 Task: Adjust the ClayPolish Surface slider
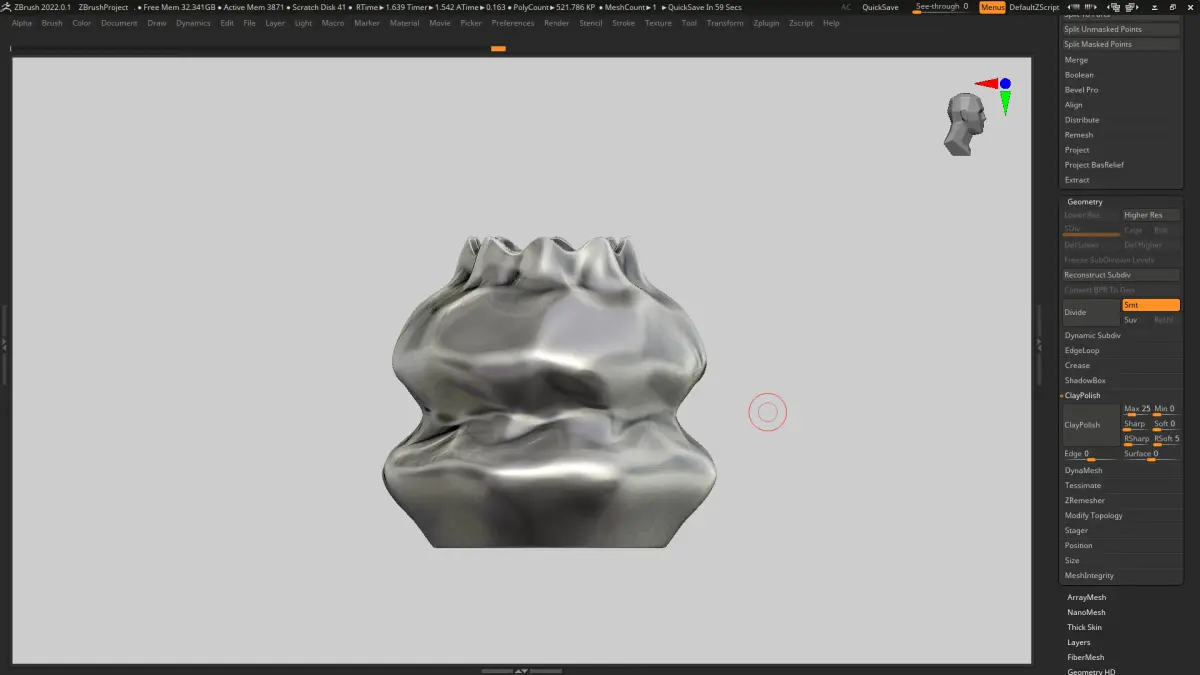point(1151,455)
